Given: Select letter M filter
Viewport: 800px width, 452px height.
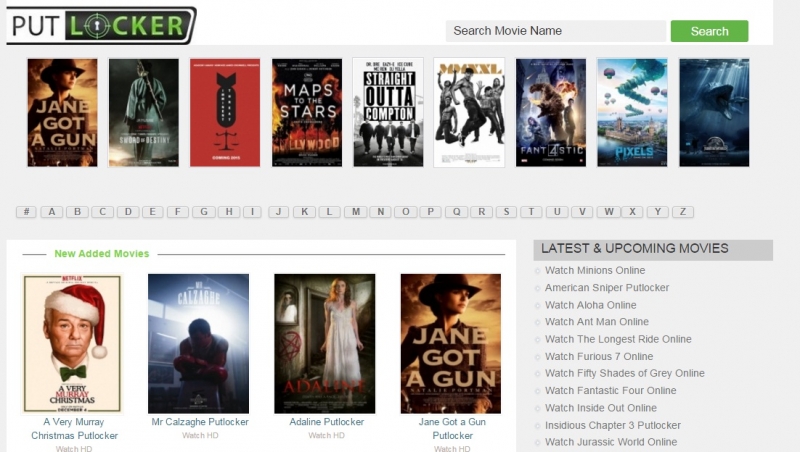Looking at the screenshot, I should pos(356,212).
